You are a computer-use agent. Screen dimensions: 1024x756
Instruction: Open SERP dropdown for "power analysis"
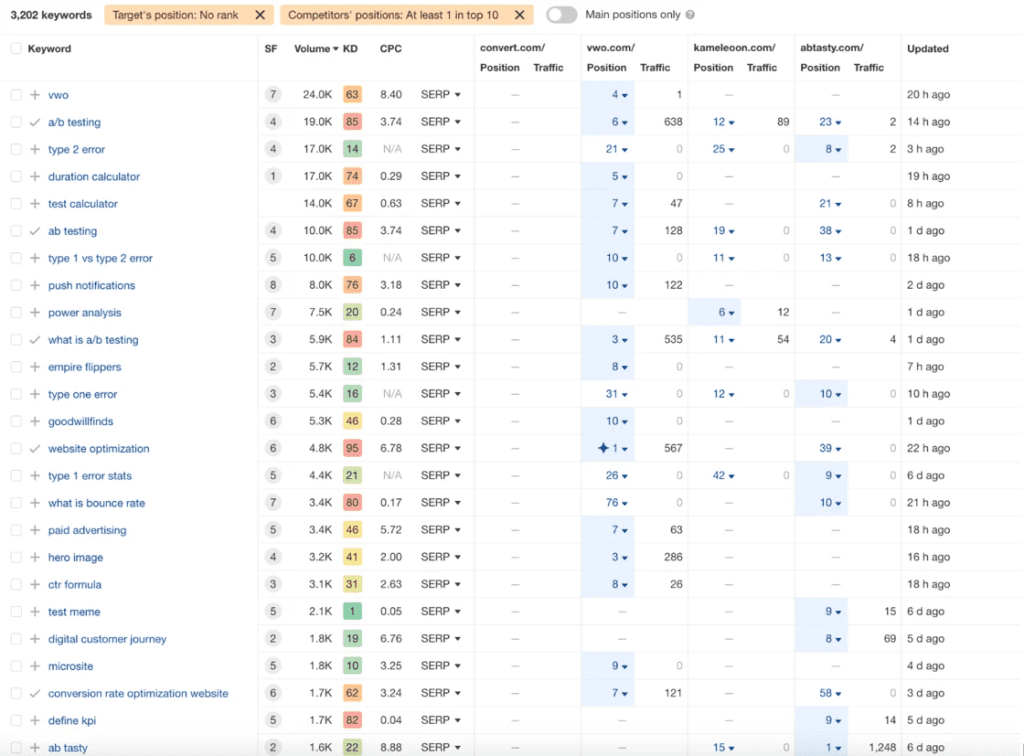point(441,312)
